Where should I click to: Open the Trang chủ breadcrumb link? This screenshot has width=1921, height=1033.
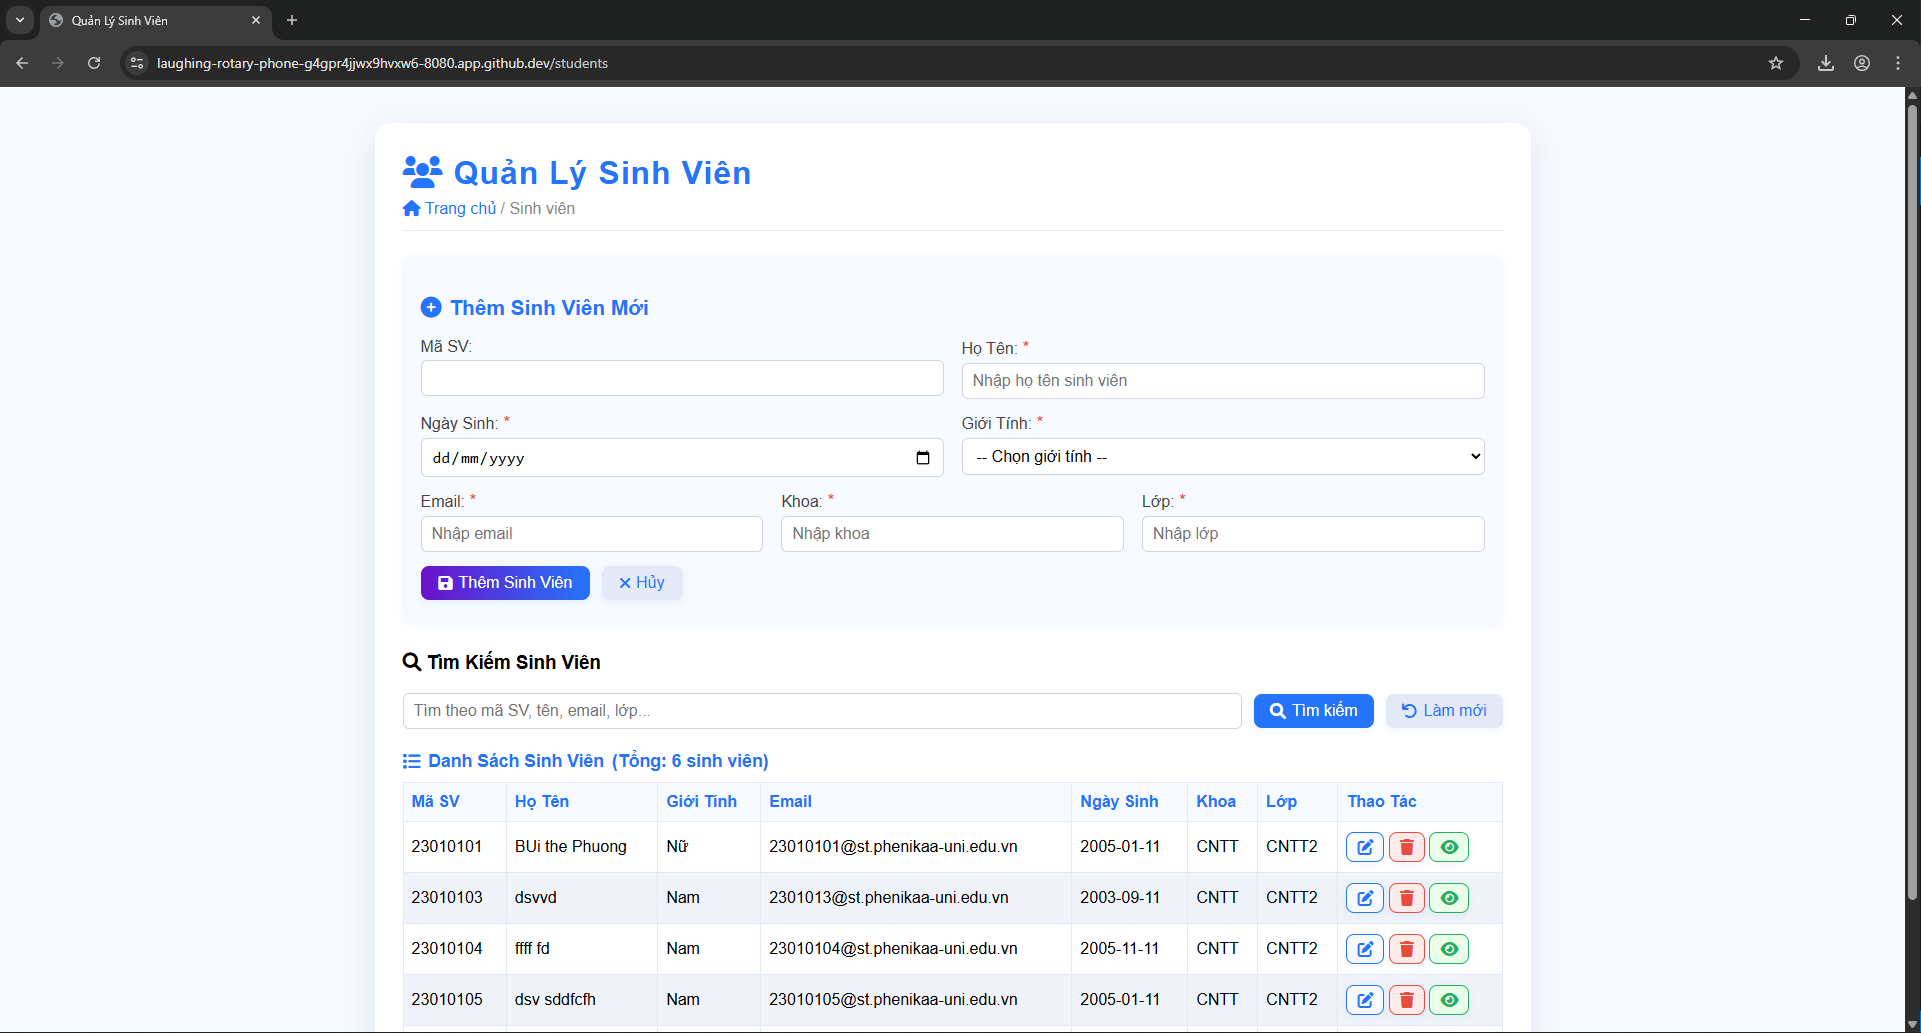460,208
